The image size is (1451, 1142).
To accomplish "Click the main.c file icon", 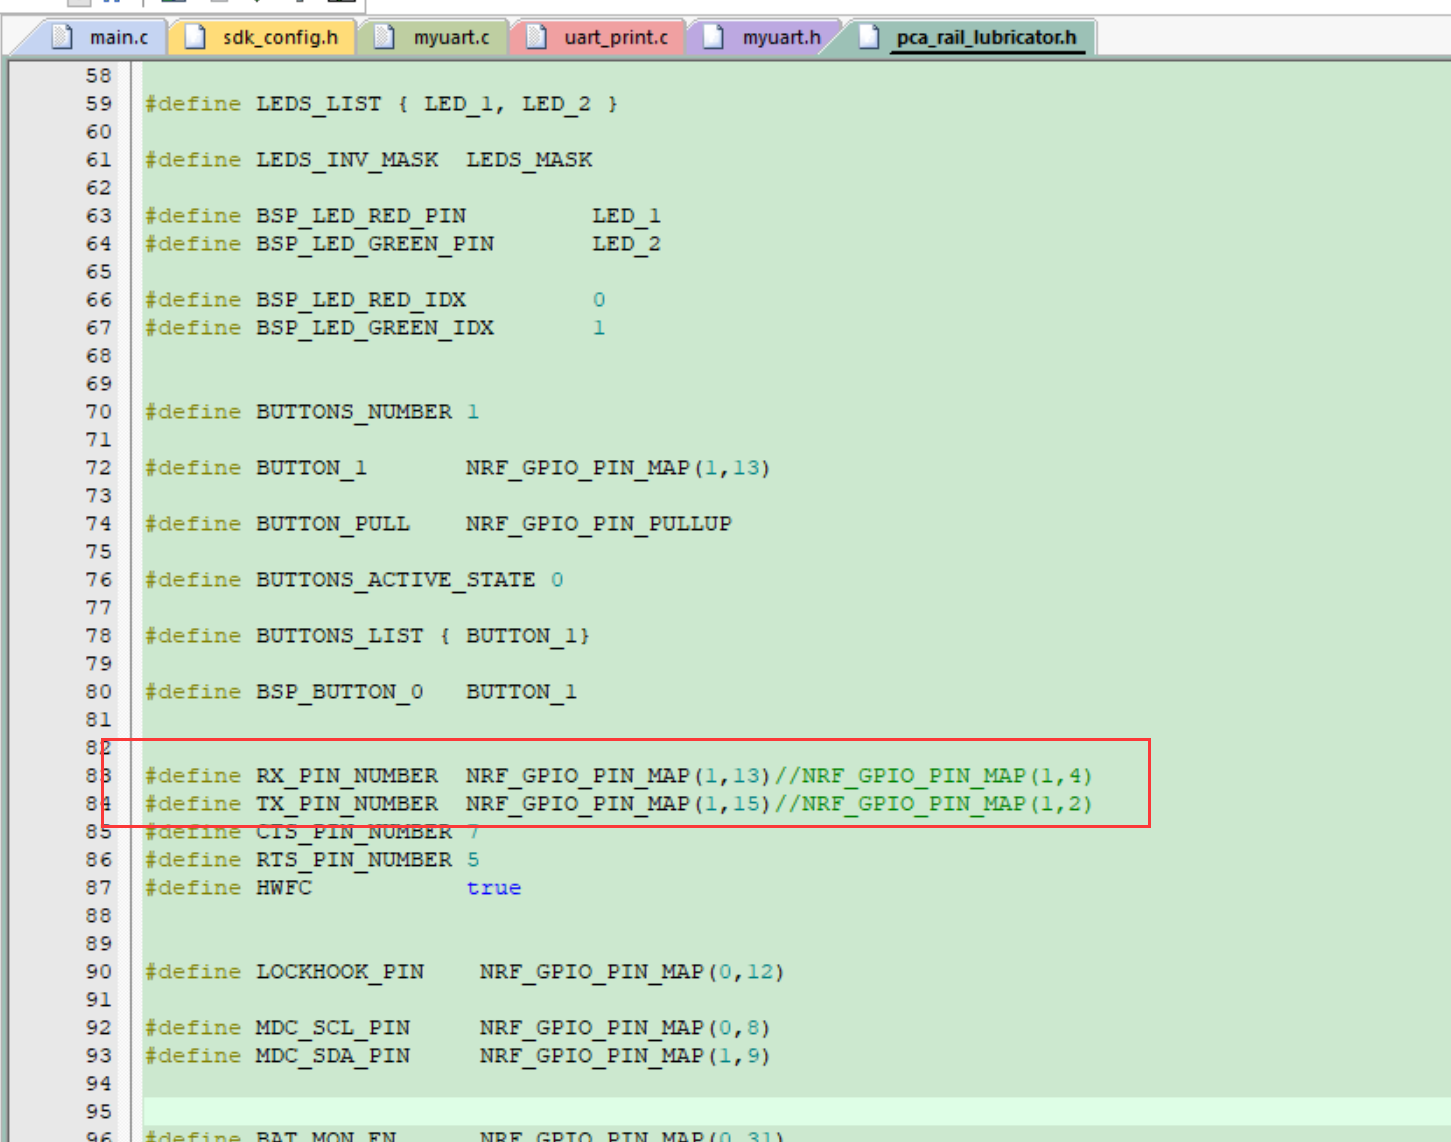I will pyautogui.click(x=63, y=37).
